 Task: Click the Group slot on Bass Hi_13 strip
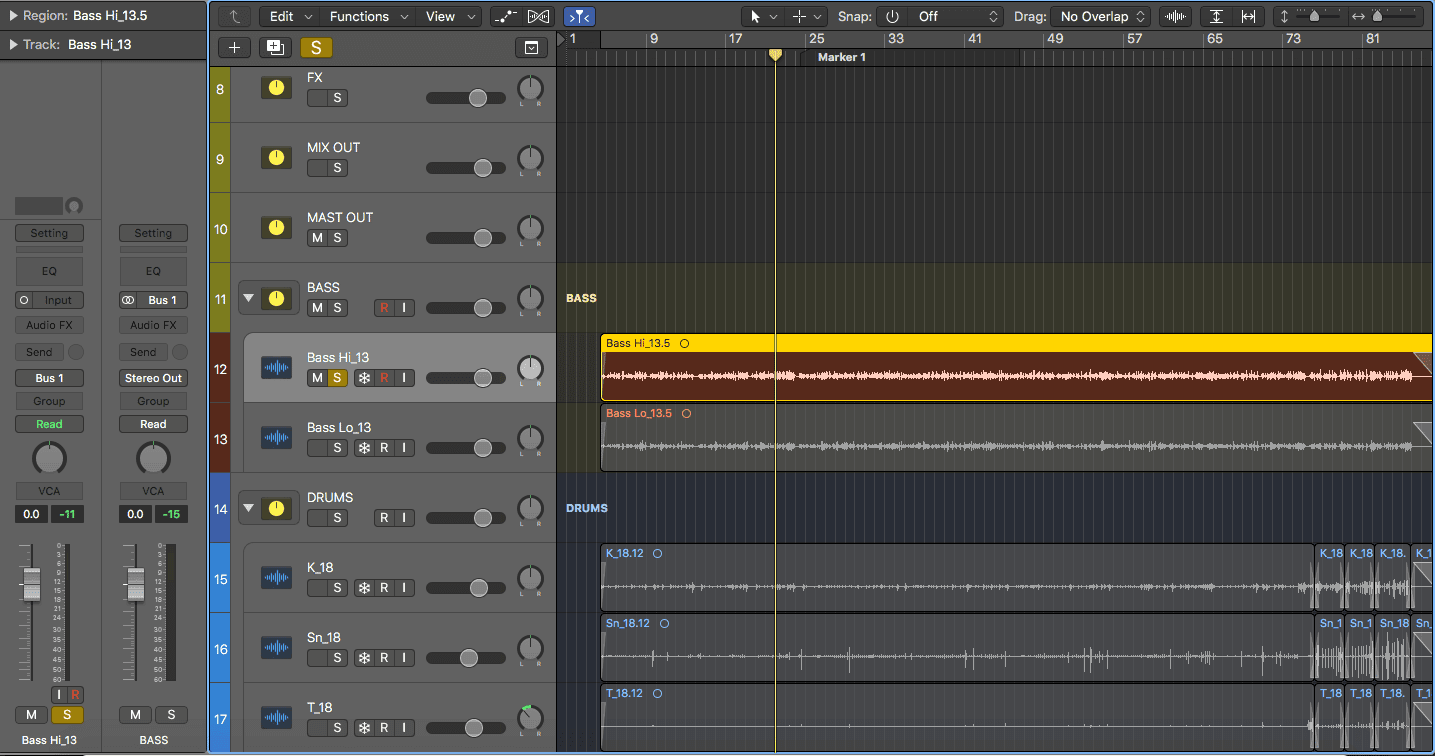tap(49, 401)
